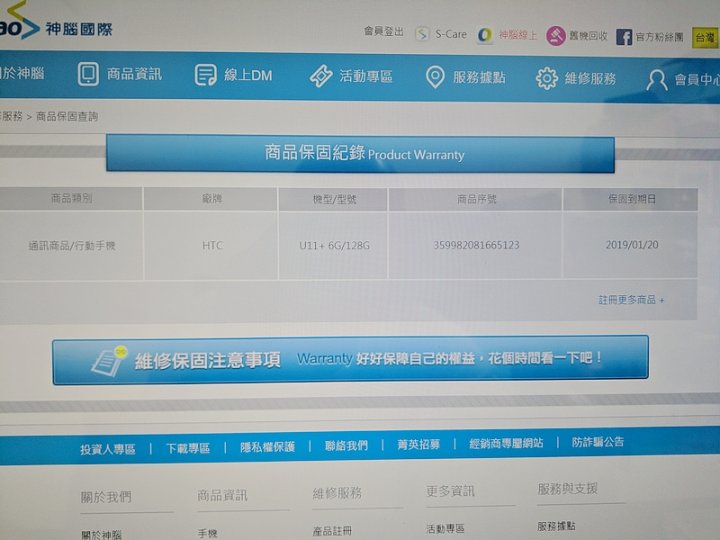Click the 機型/型號 column header
The height and width of the screenshot is (540, 720).
tap(334, 199)
